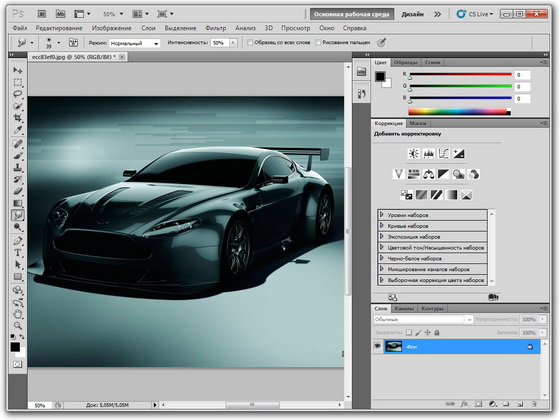Select the History Brush tool
560x420 pixels.
click(18, 179)
